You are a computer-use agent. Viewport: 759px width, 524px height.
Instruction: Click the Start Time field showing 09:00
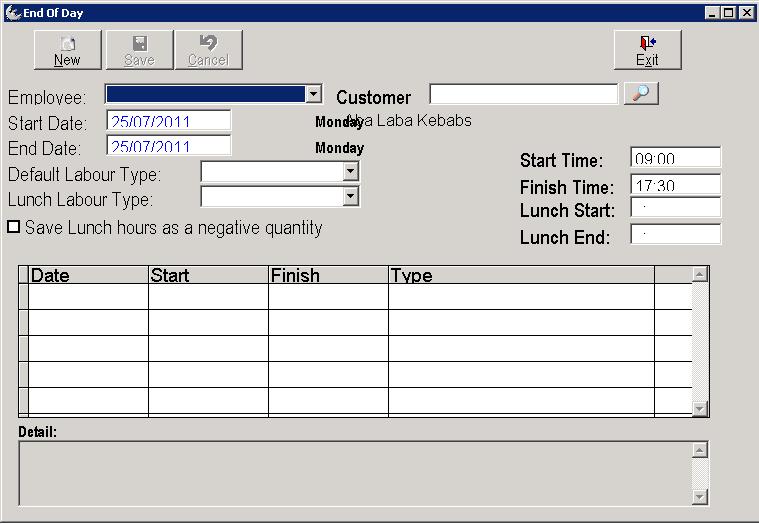tap(675, 159)
